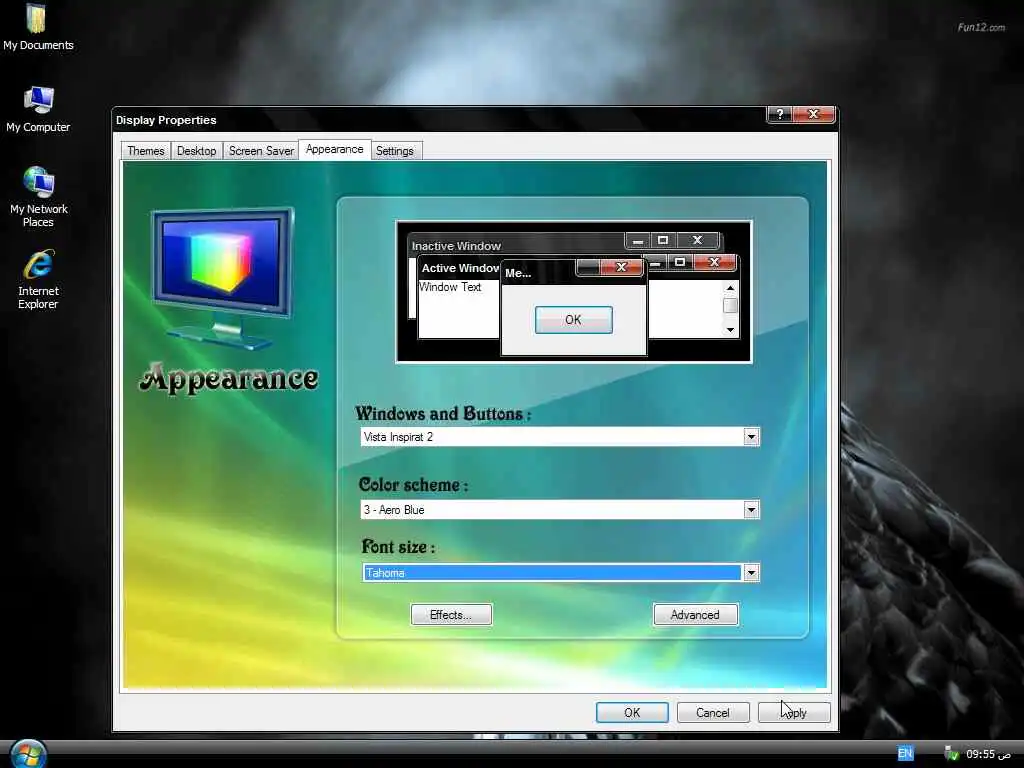Screen dimensions: 1024x768
Task: Launch Internet Explorer from desktop
Action: coord(38,279)
